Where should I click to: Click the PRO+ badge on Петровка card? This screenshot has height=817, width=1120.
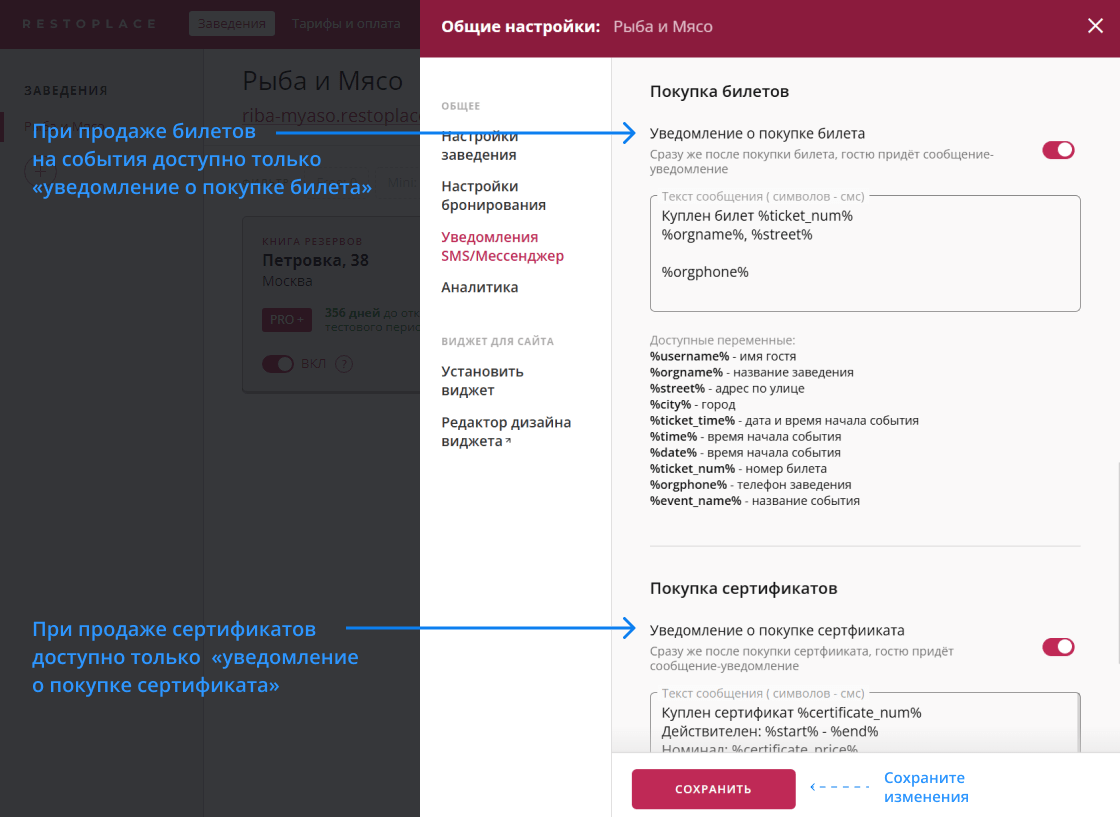point(287,320)
